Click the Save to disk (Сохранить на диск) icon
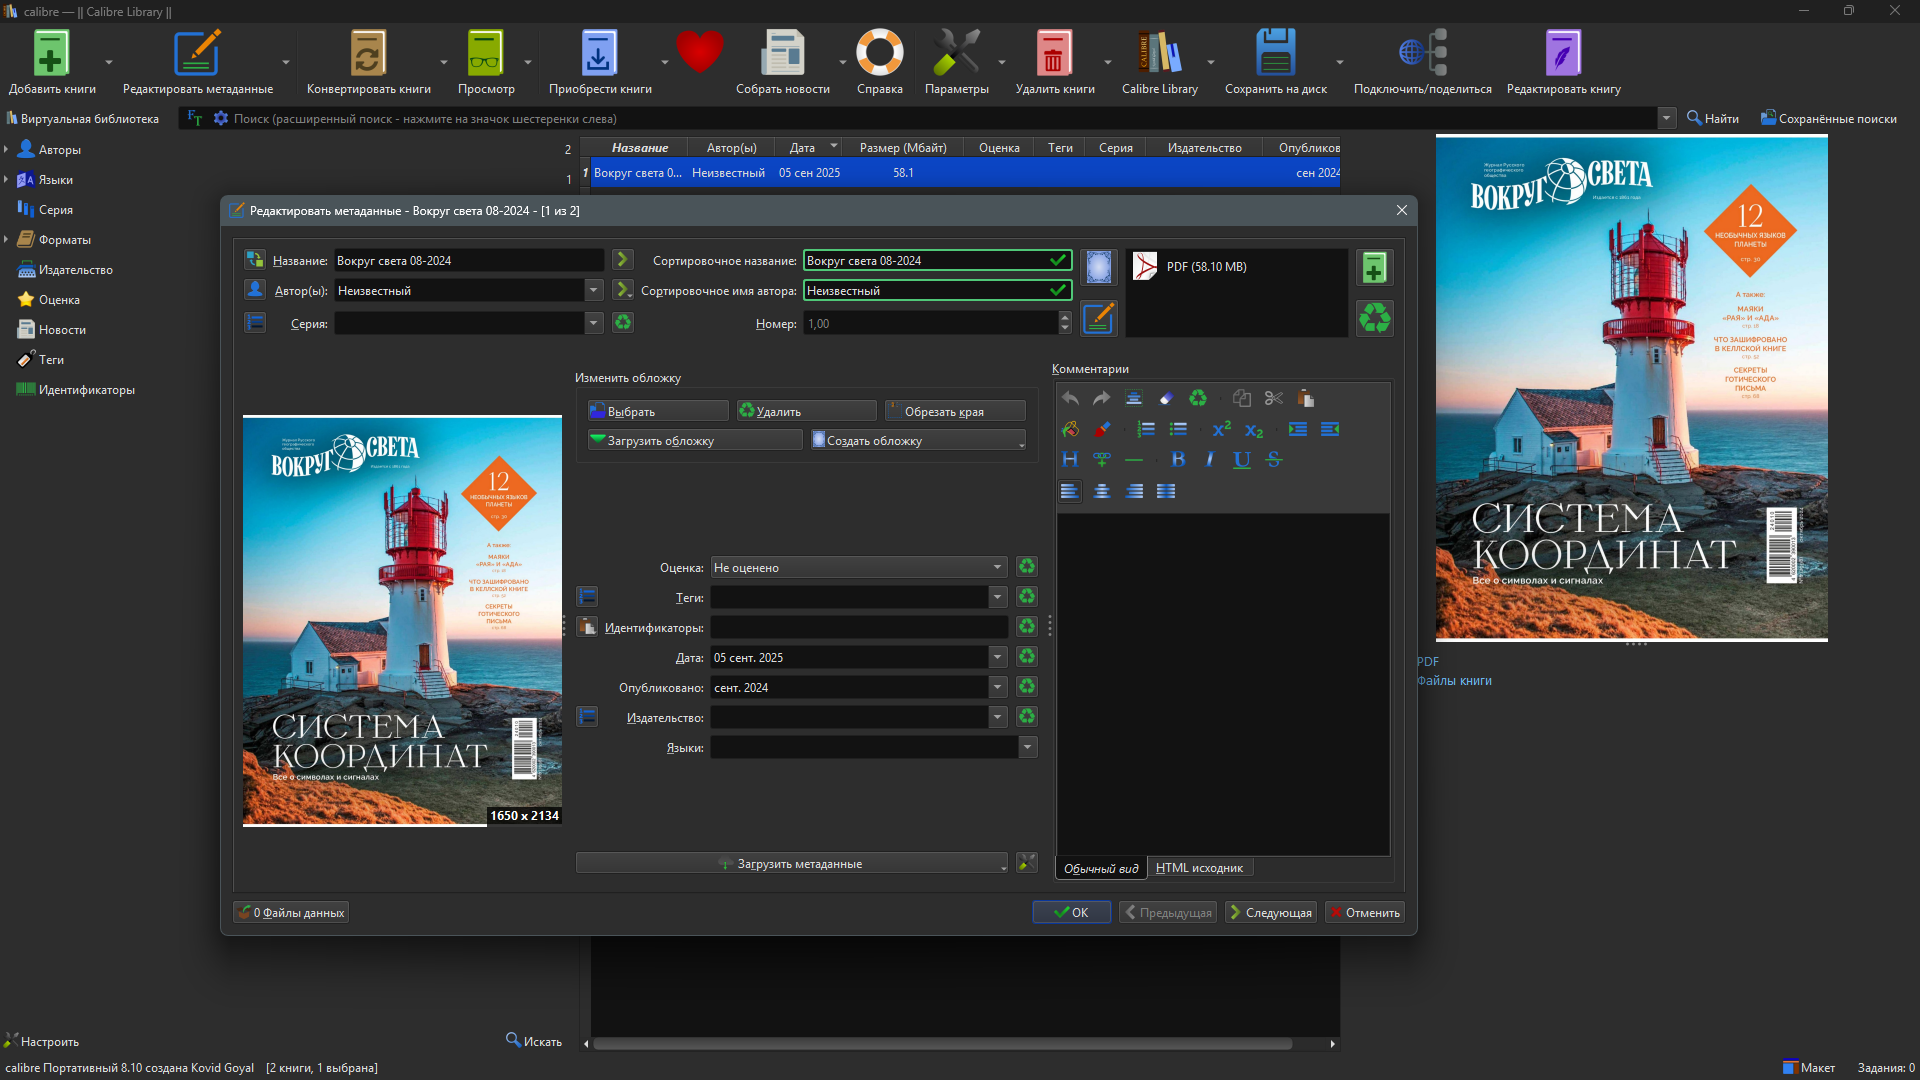This screenshot has height=1080, width=1920. [1276, 53]
